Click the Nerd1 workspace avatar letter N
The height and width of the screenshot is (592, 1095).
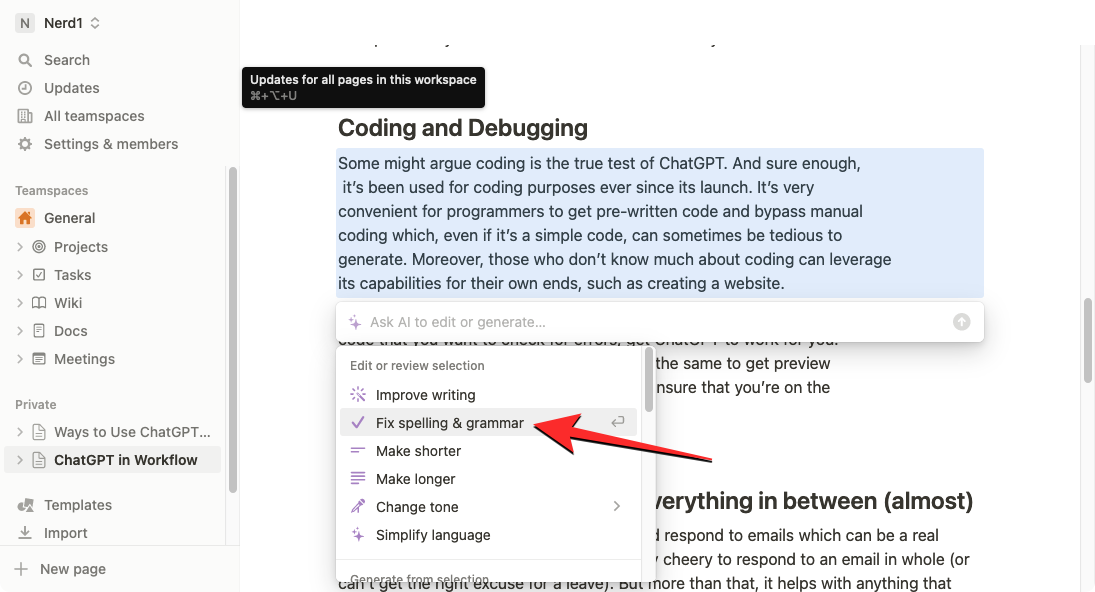25,23
